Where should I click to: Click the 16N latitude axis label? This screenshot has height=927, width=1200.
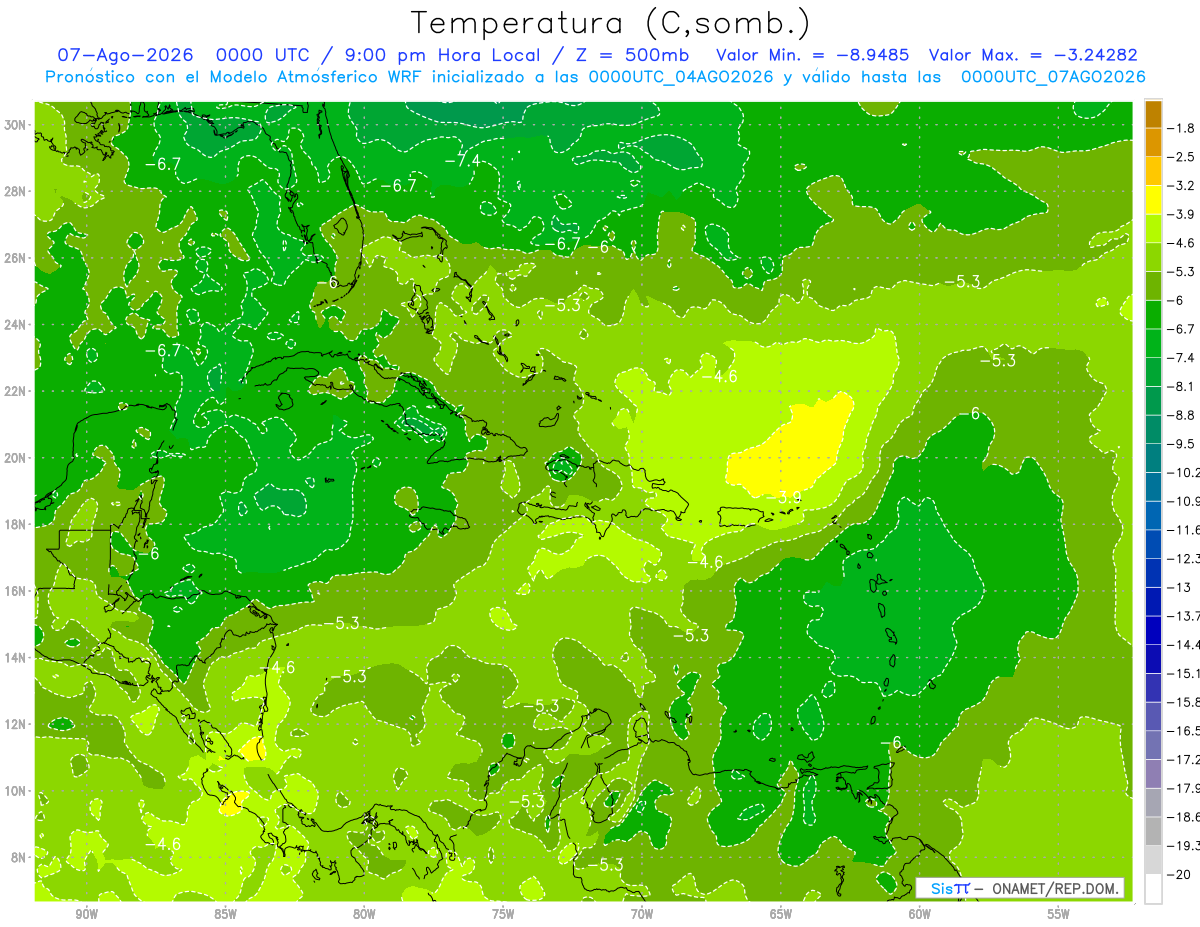click(17, 591)
